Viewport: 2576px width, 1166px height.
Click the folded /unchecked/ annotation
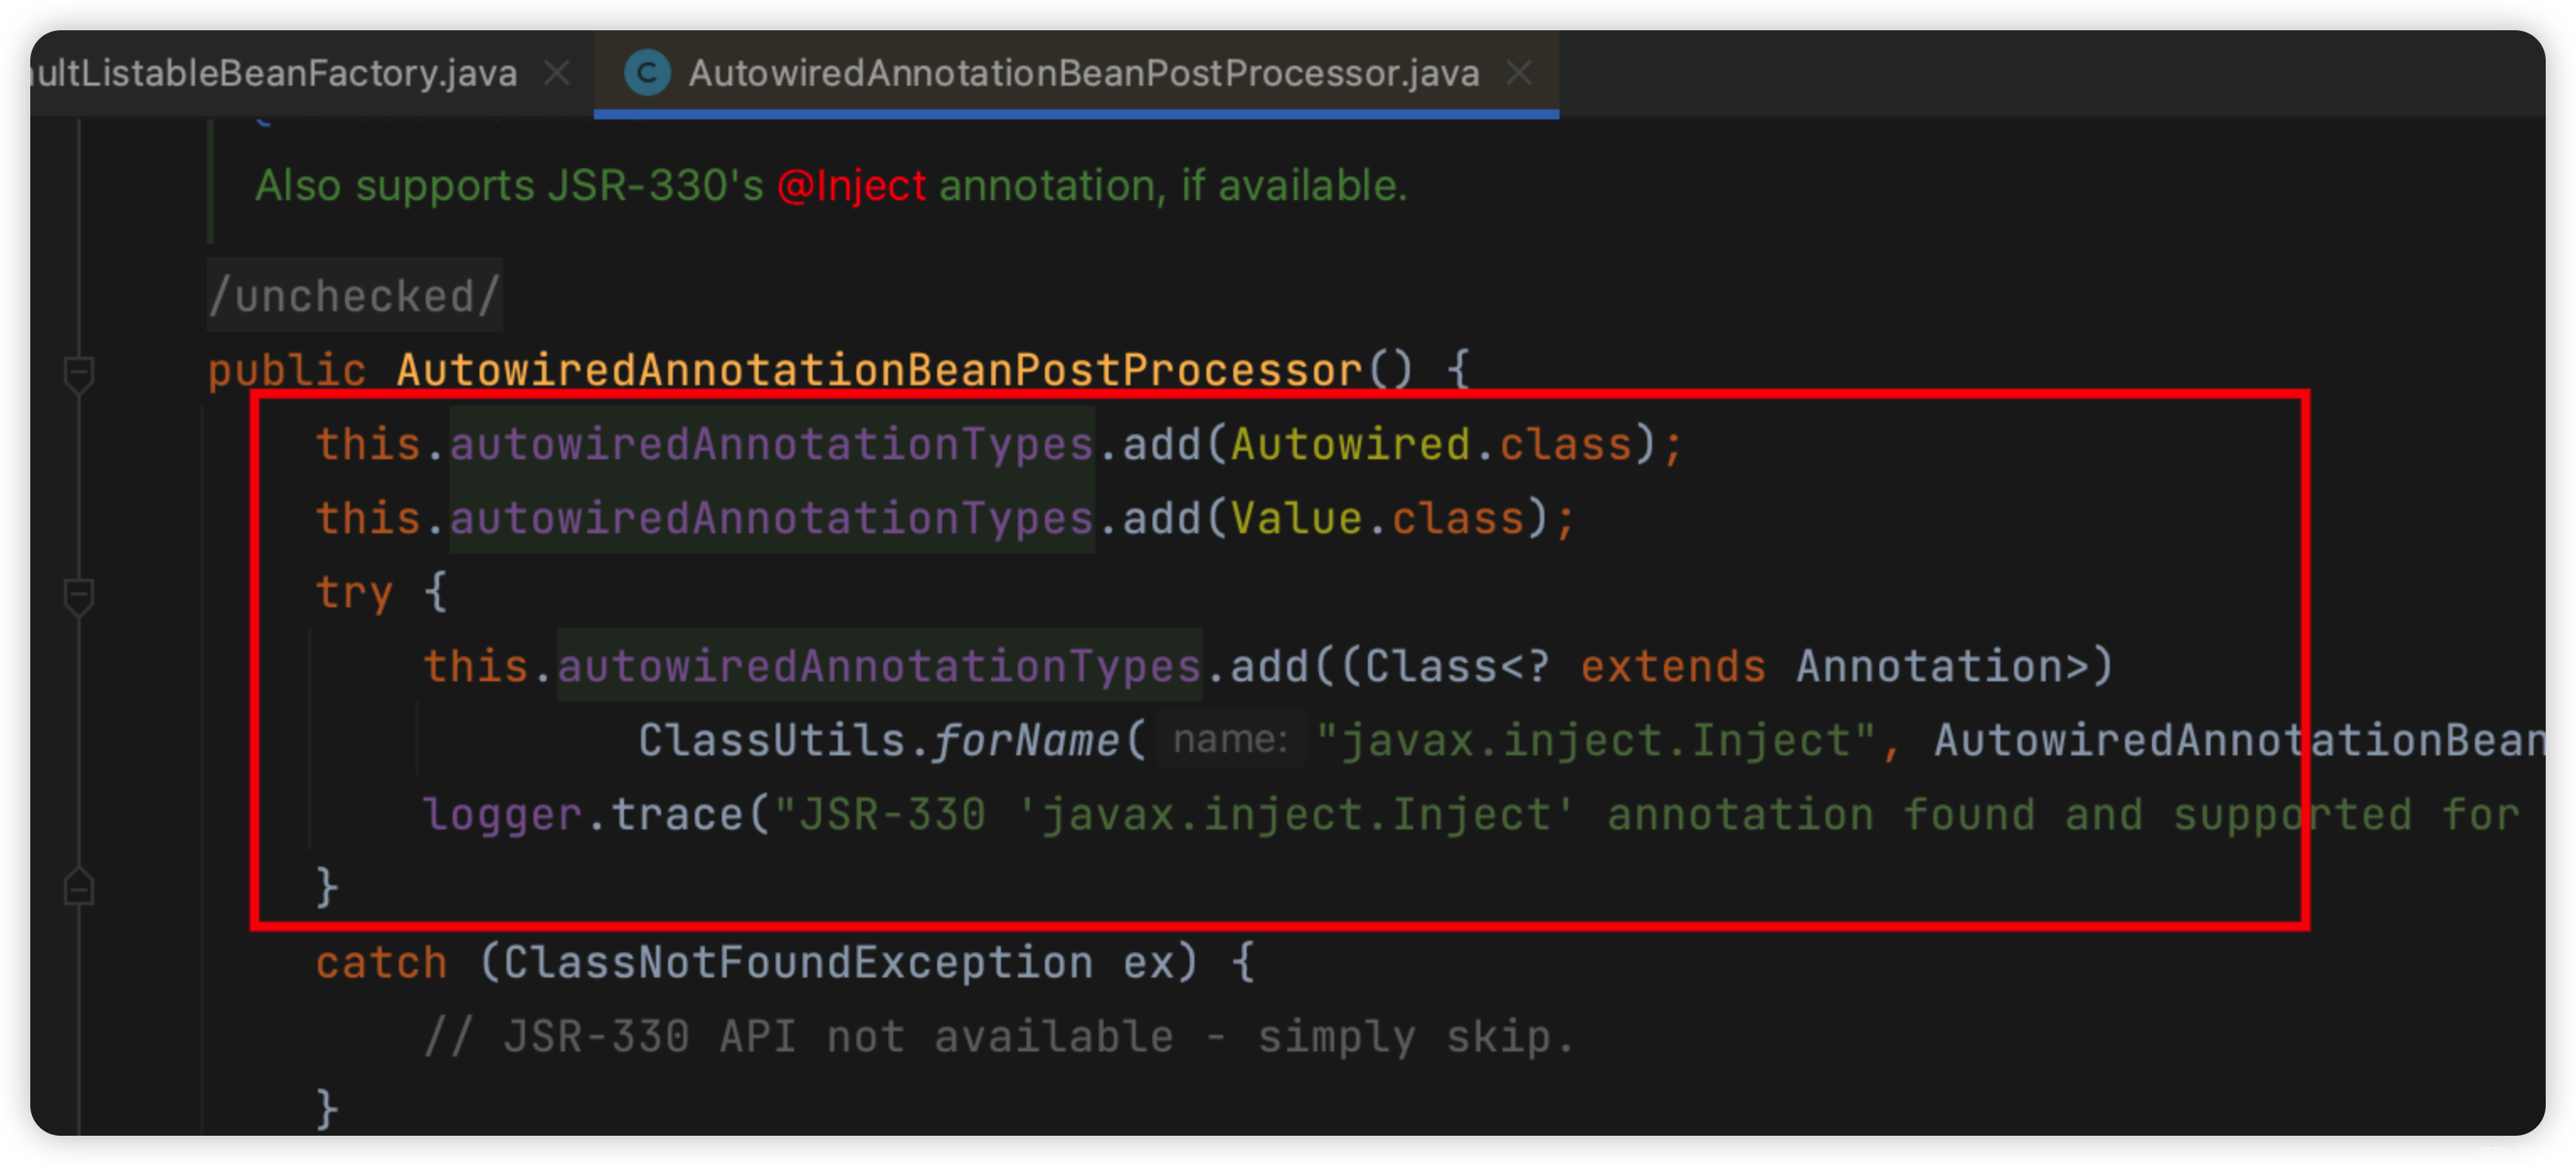click(355, 296)
